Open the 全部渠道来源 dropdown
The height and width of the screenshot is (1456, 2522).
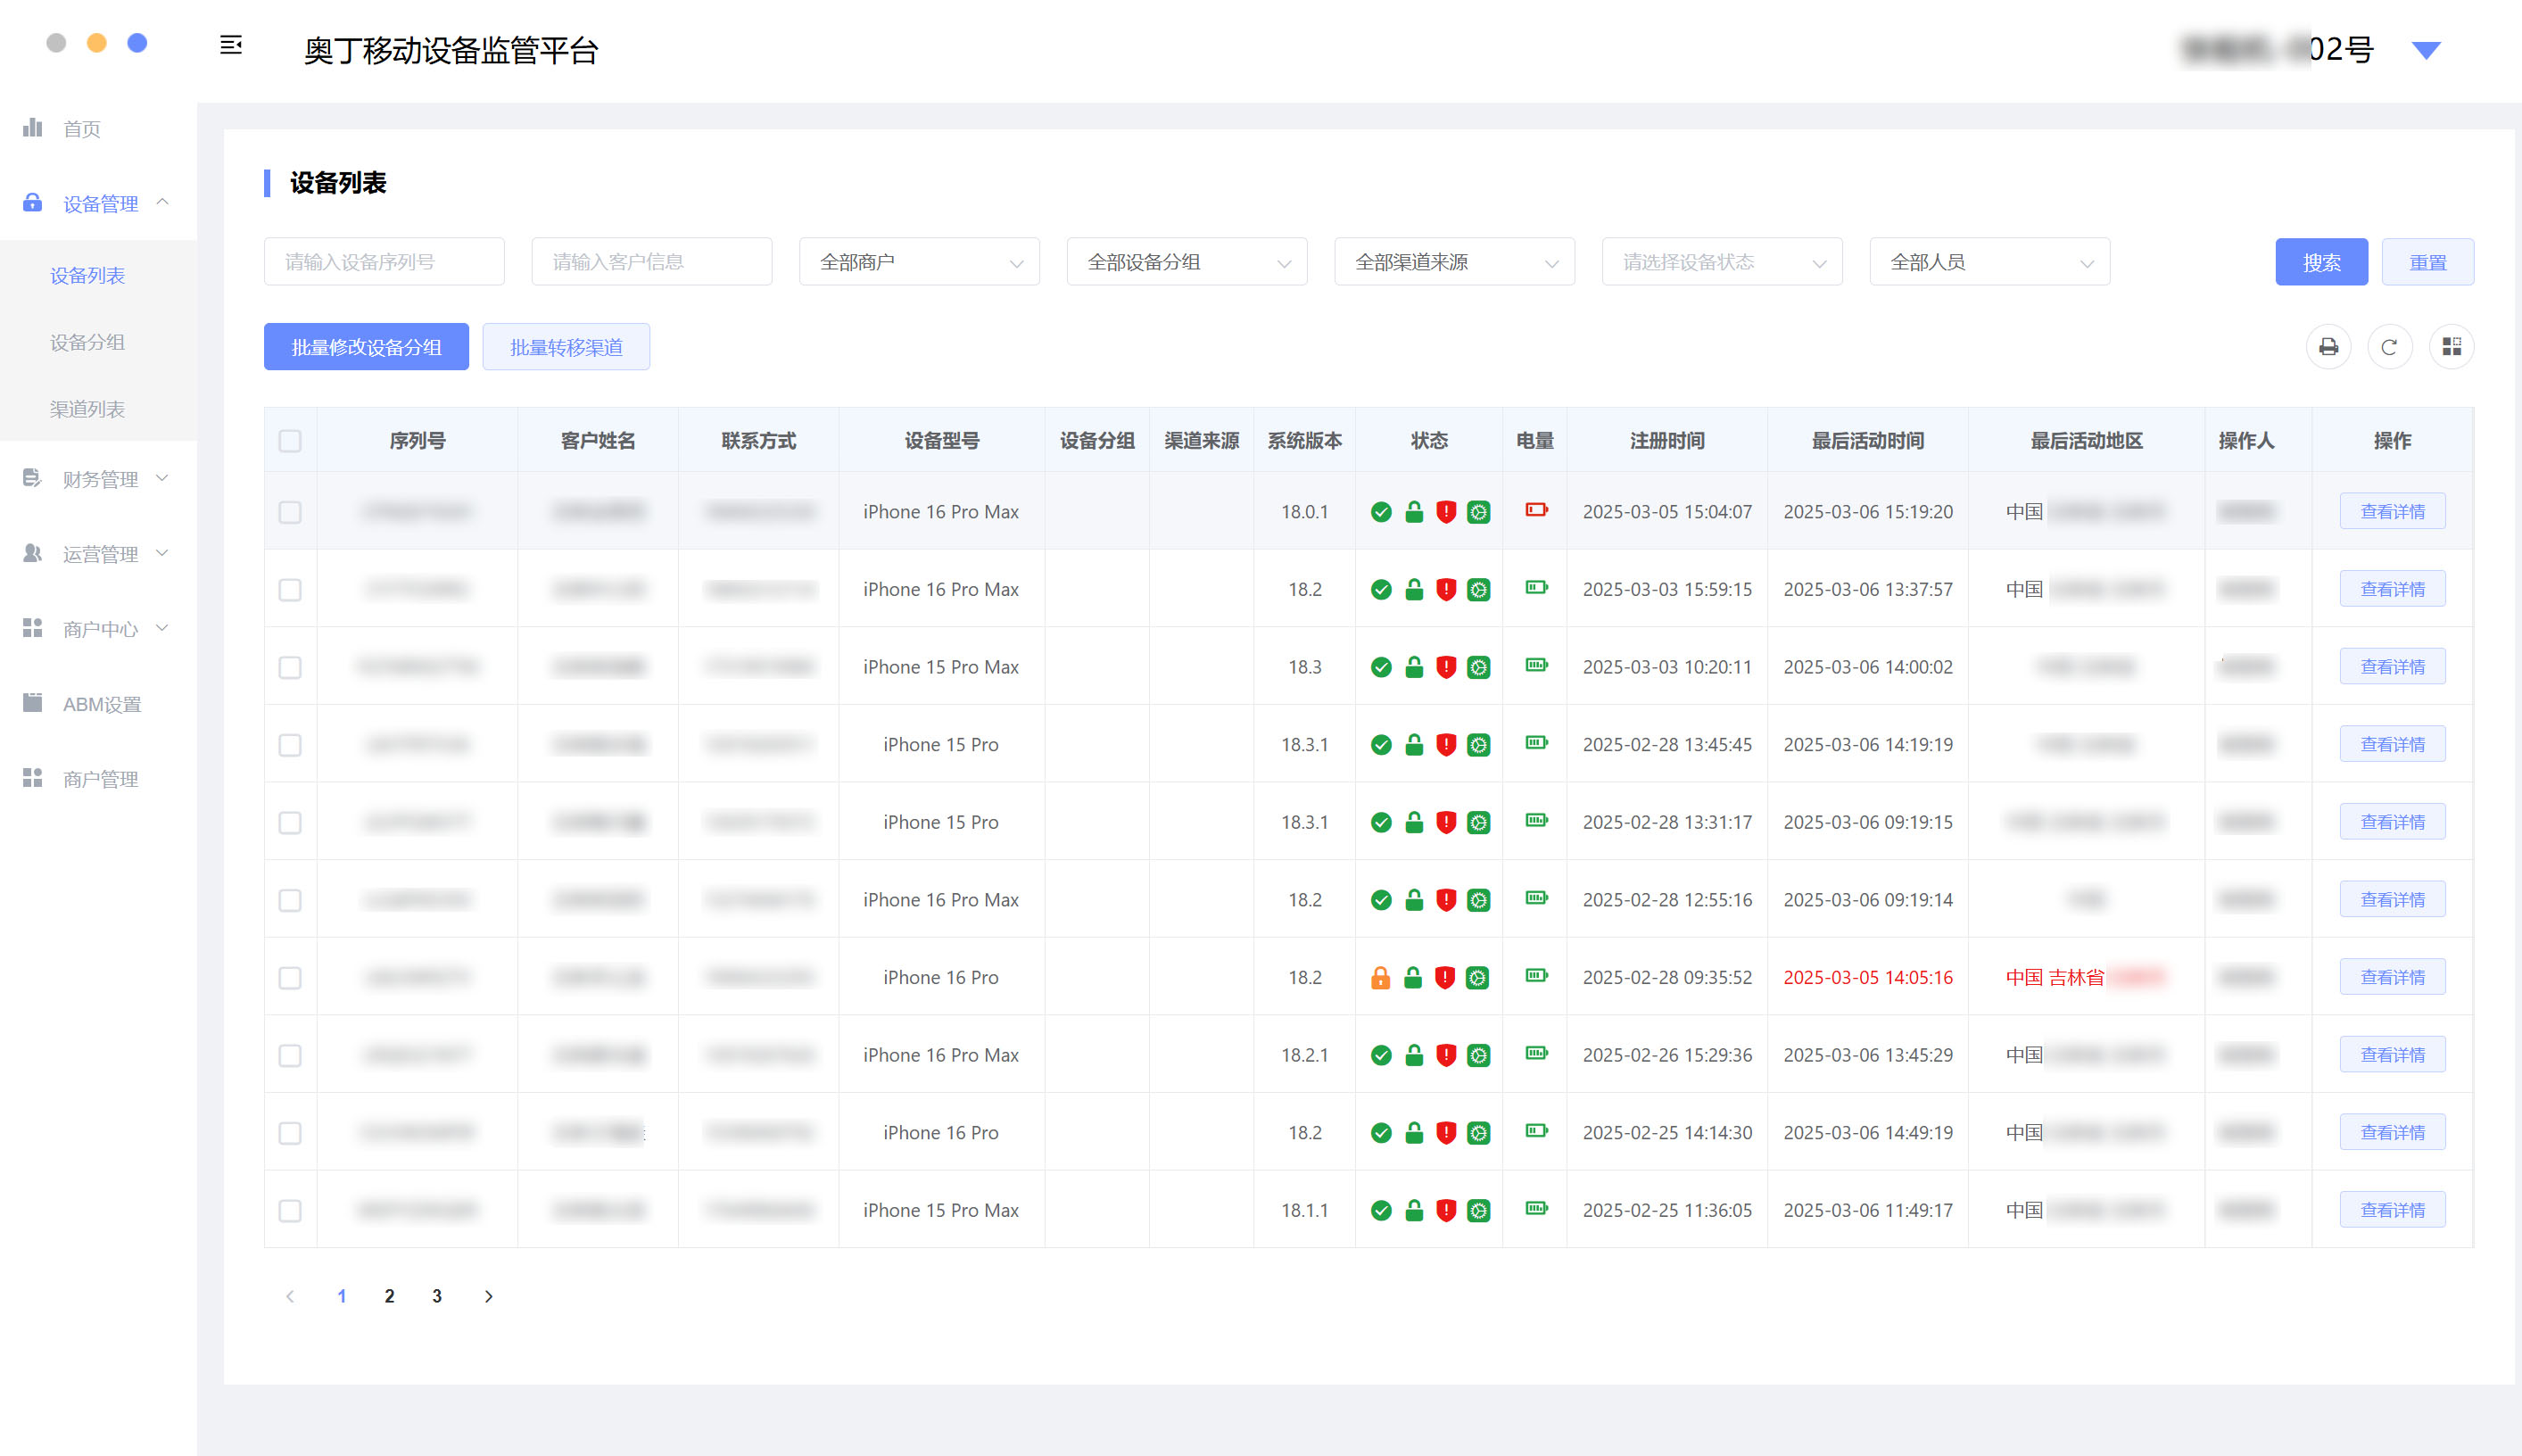[1454, 262]
